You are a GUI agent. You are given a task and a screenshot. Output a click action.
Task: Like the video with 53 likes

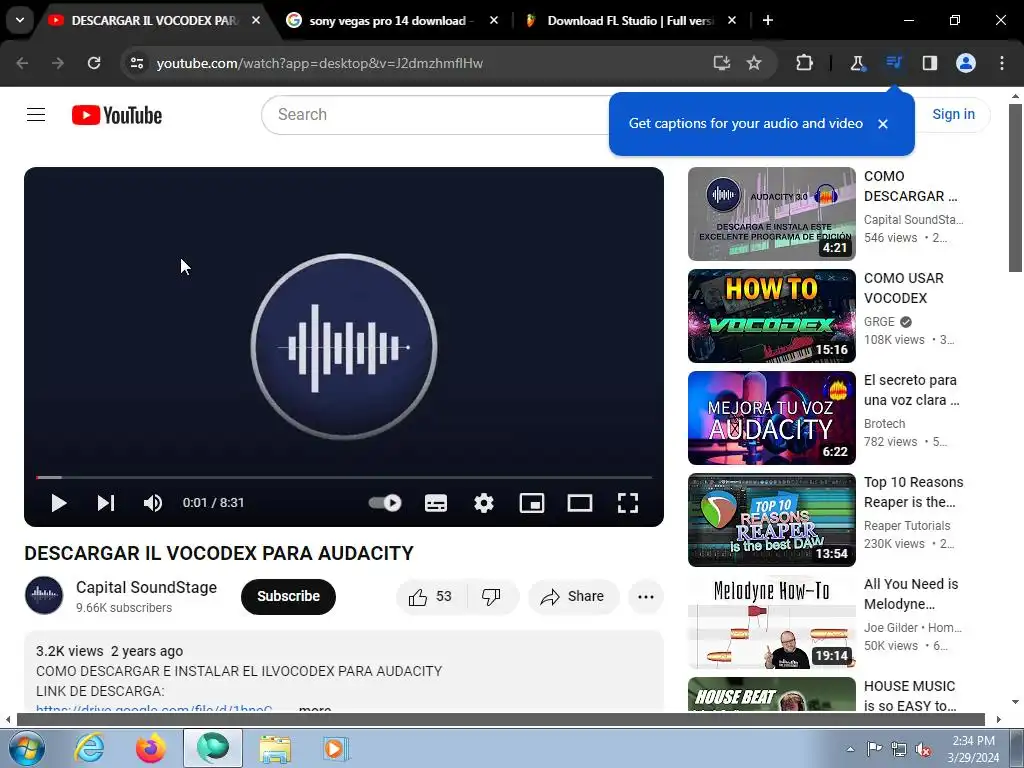click(x=430, y=596)
